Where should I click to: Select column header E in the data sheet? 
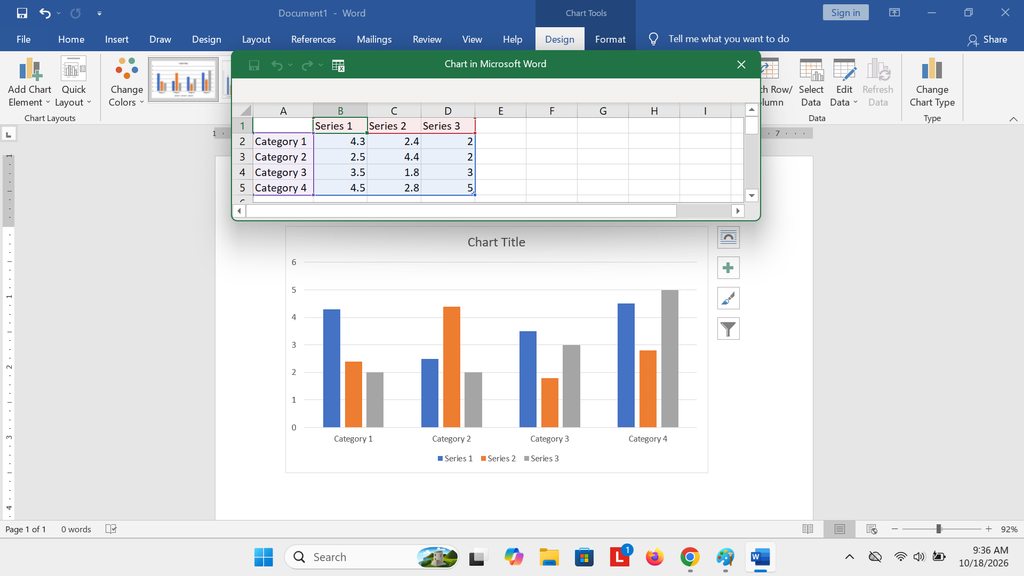click(501, 110)
